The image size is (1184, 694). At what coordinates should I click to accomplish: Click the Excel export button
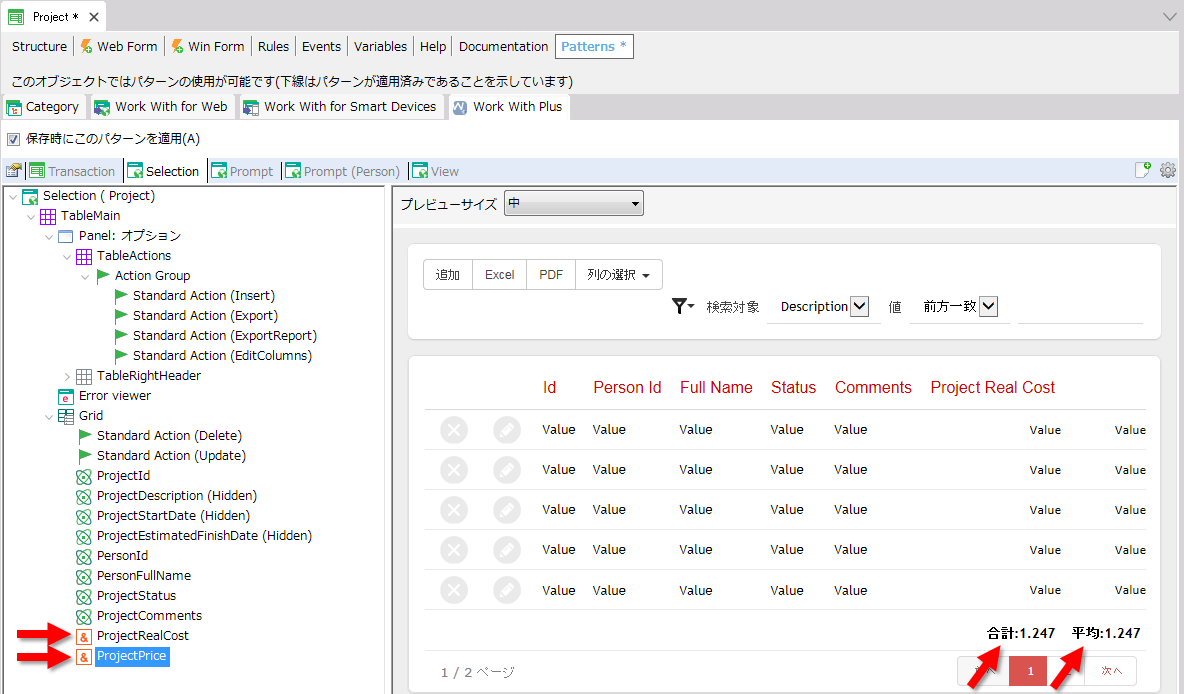click(500, 275)
